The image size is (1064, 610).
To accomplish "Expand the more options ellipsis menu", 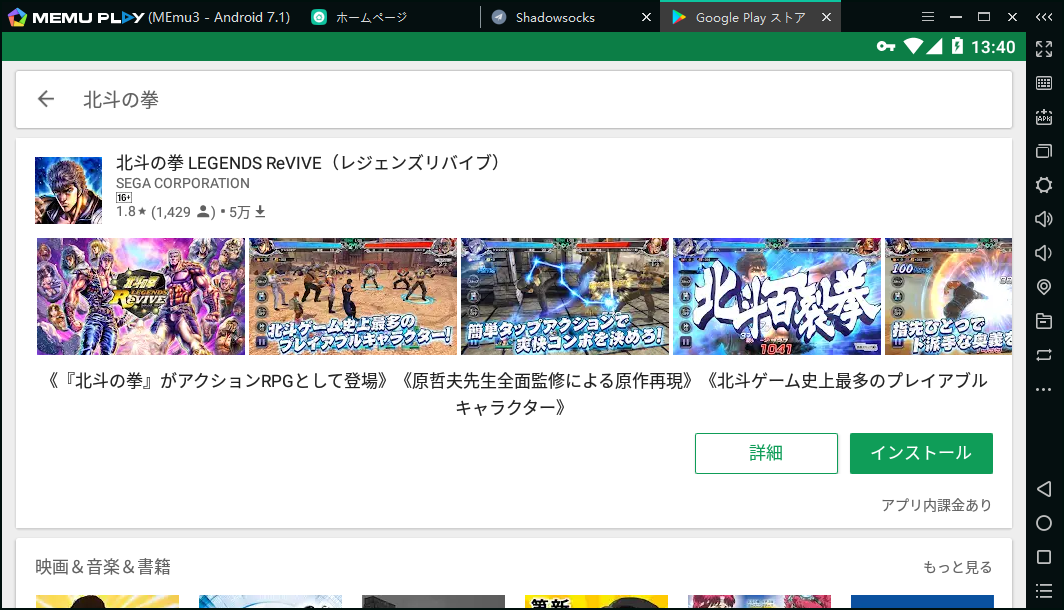I will point(1044,388).
